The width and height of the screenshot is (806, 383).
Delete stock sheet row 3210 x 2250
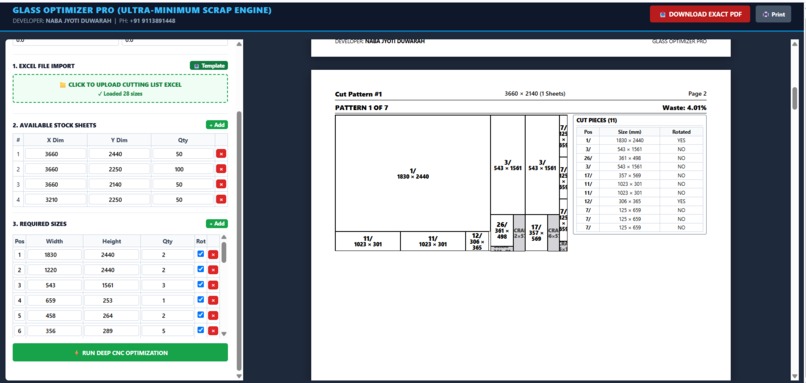pyautogui.click(x=221, y=199)
